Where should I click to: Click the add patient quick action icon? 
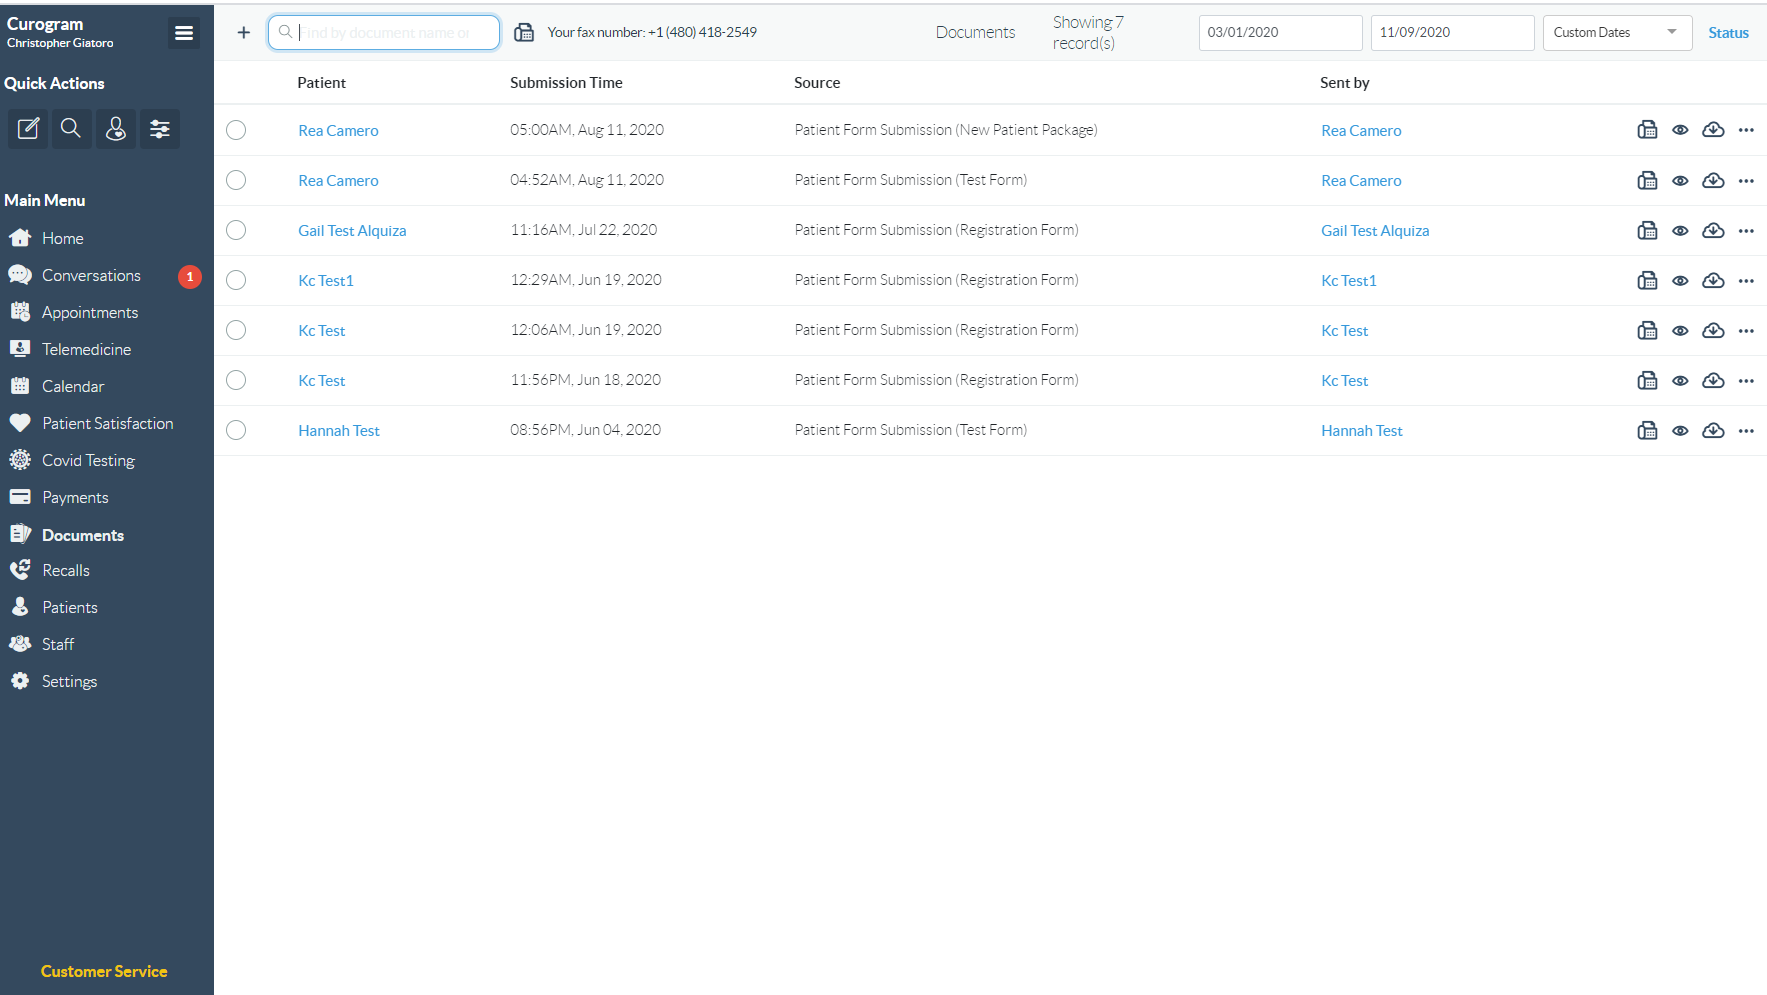(x=116, y=129)
